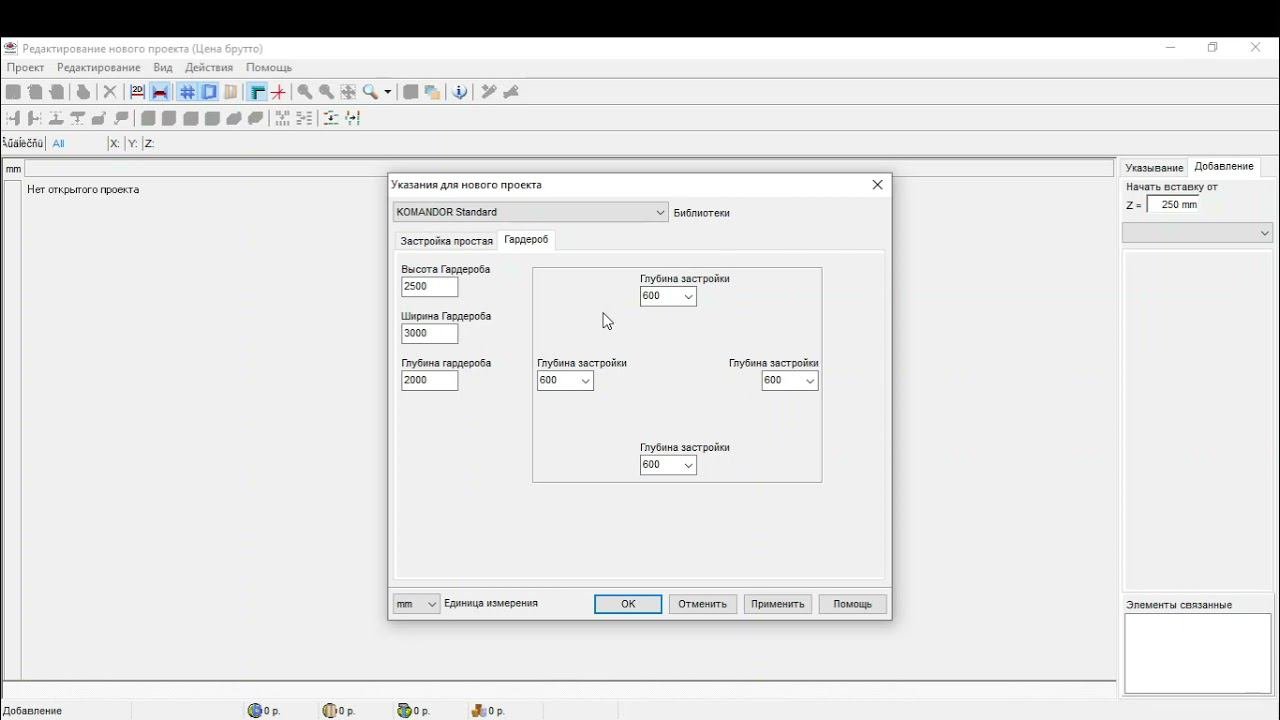This screenshot has height=720, width=1280.
Task: Click the magnifier zoom tool icon
Action: pos(370,92)
